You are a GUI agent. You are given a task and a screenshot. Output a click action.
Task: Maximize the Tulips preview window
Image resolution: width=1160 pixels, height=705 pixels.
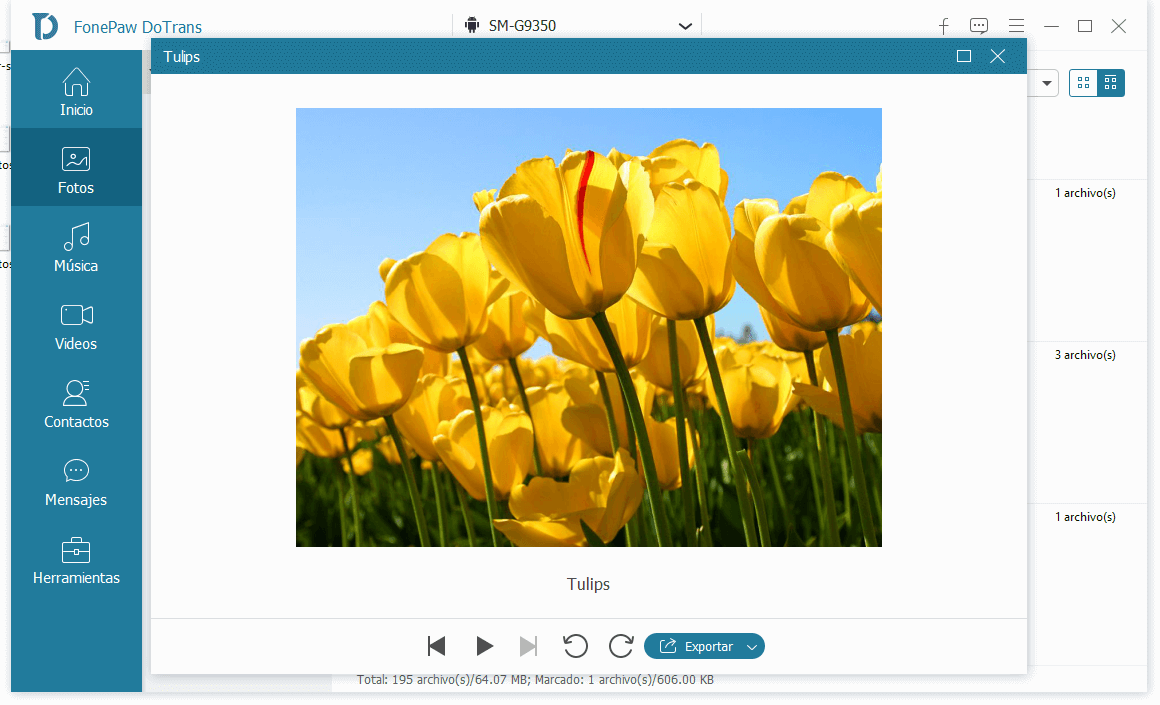964,56
